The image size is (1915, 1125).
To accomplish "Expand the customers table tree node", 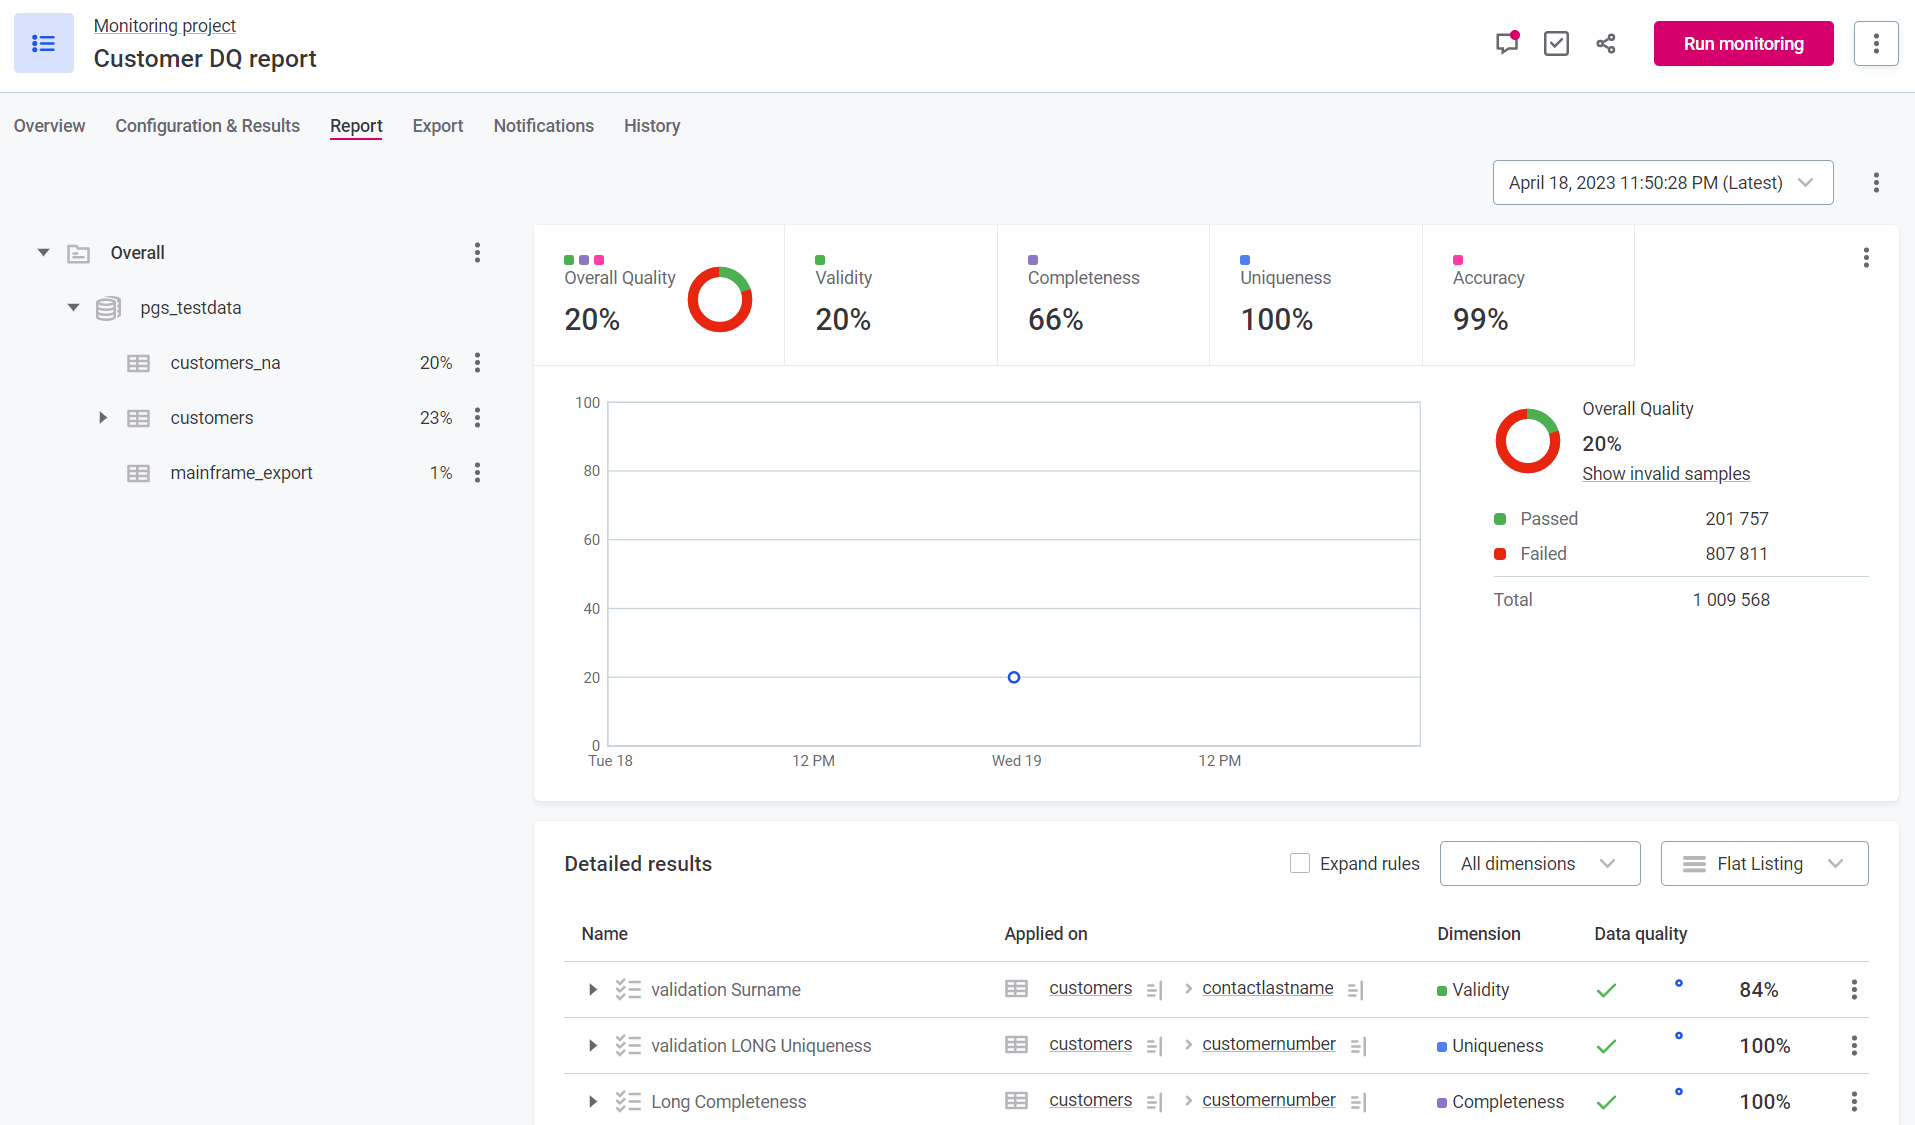I will click(102, 418).
